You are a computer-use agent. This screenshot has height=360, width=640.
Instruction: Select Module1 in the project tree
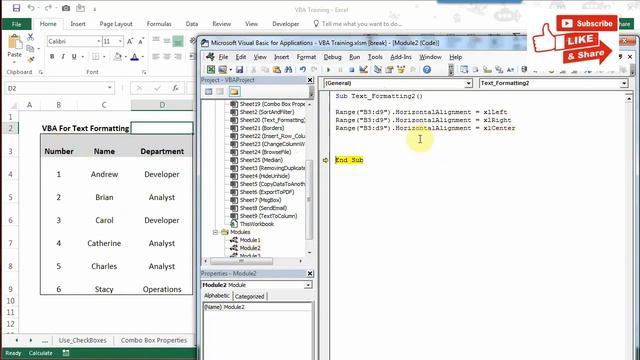(x=250, y=240)
